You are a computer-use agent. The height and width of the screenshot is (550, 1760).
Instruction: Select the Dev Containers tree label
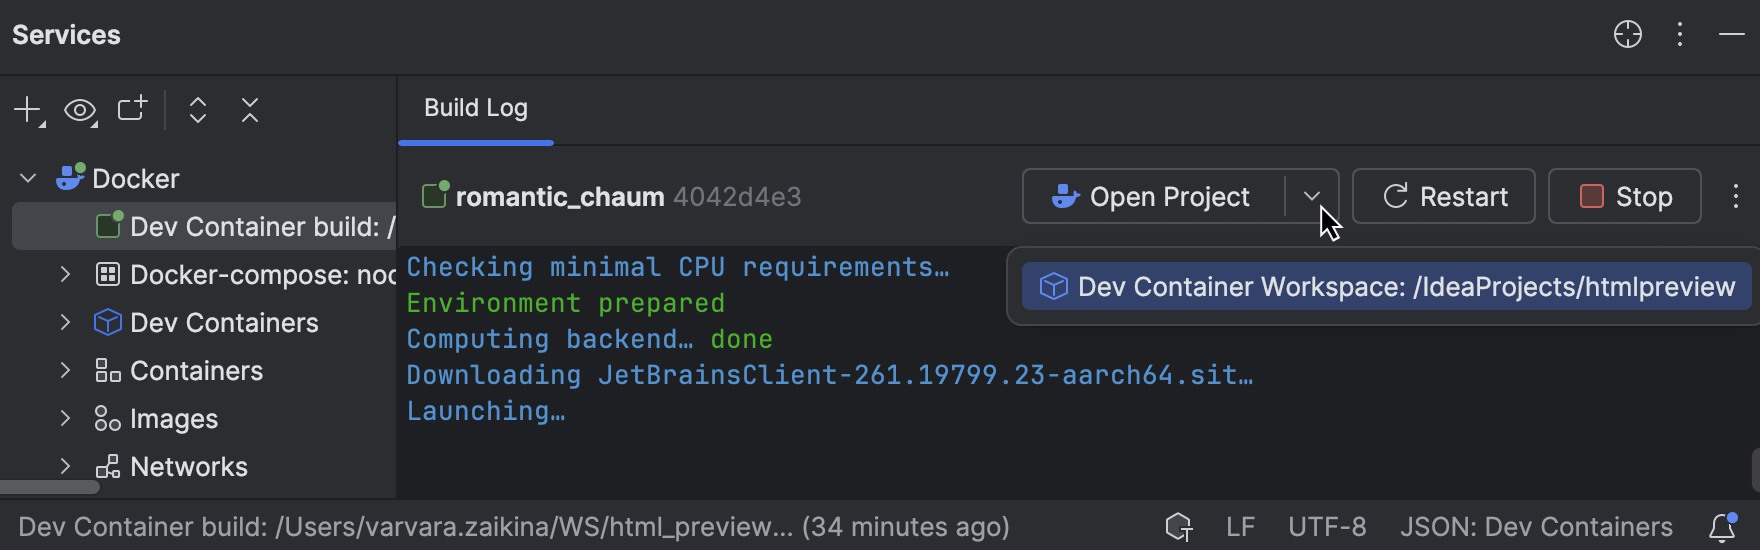[x=224, y=322]
